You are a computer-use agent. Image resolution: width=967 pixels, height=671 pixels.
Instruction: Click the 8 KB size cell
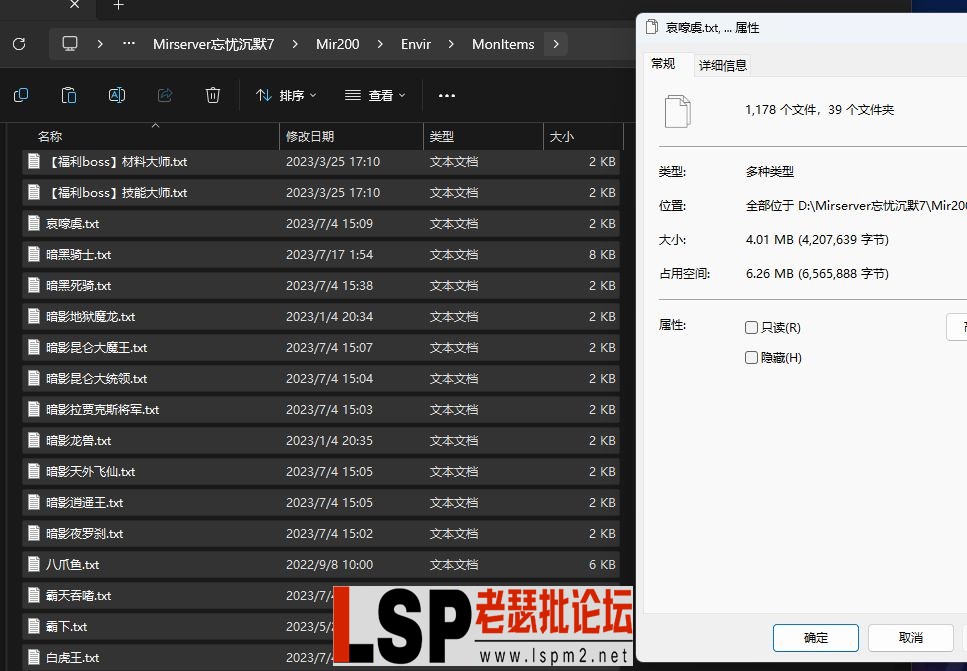(x=602, y=254)
